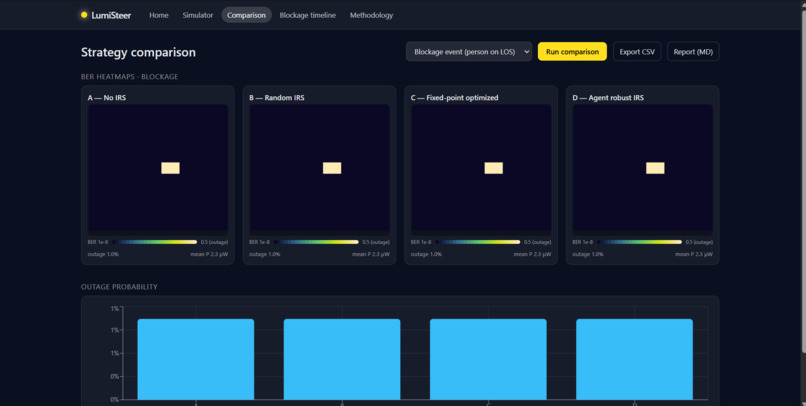The width and height of the screenshot is (806, 406).
Task: Click Export CSV button
Action: click(637, 51)
